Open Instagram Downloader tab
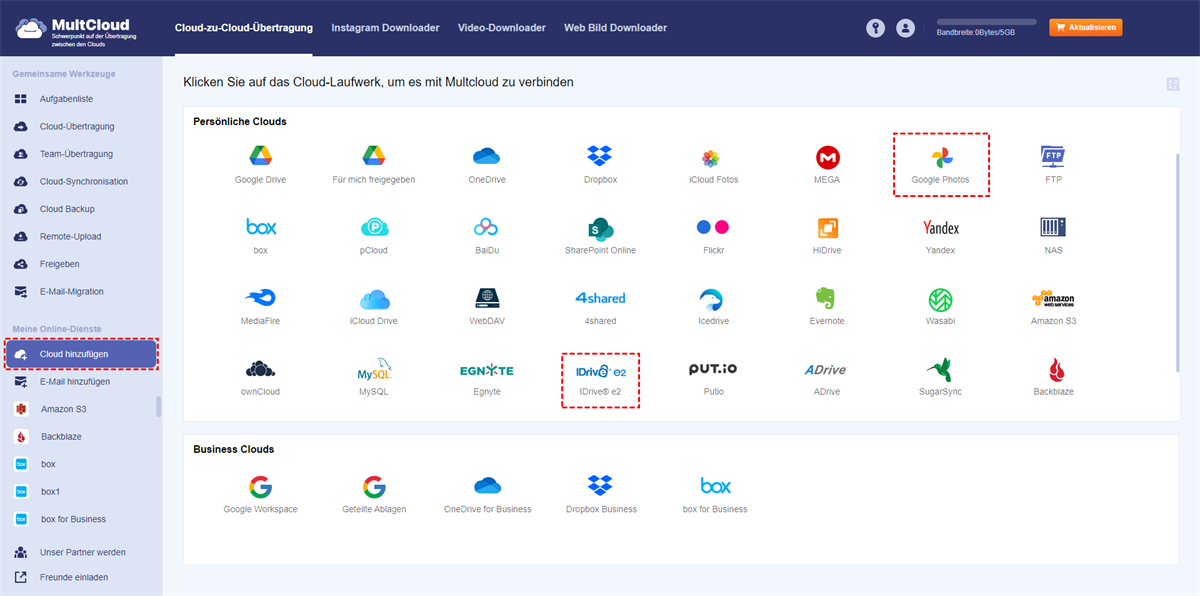1200x596 pixels. (385, 28)
